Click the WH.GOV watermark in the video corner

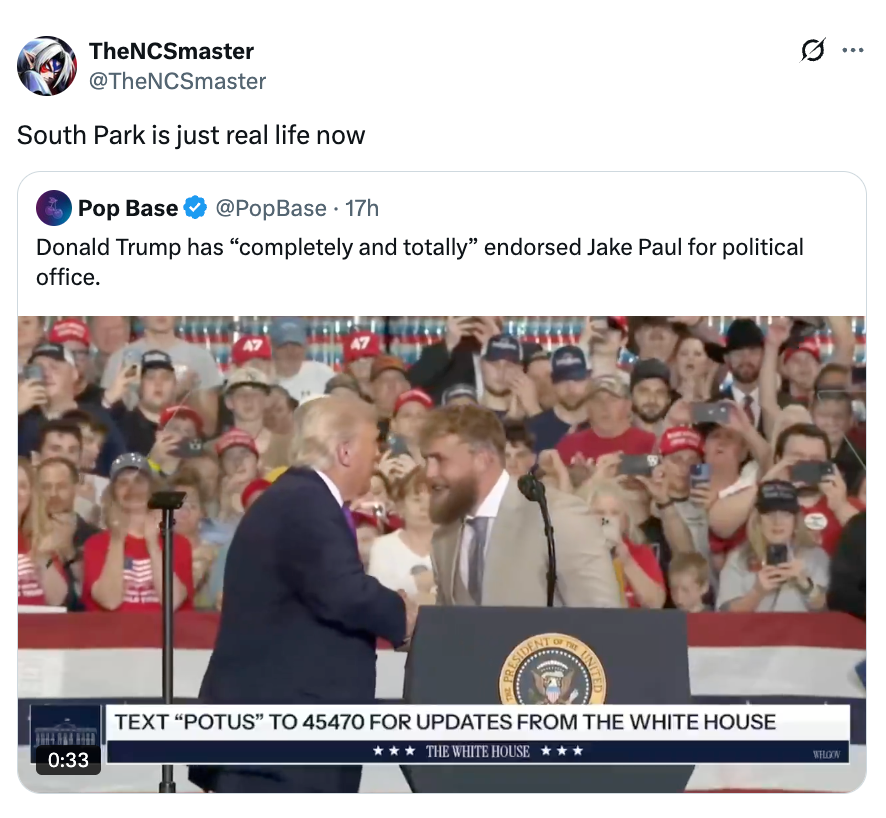(x=826, y=752)
